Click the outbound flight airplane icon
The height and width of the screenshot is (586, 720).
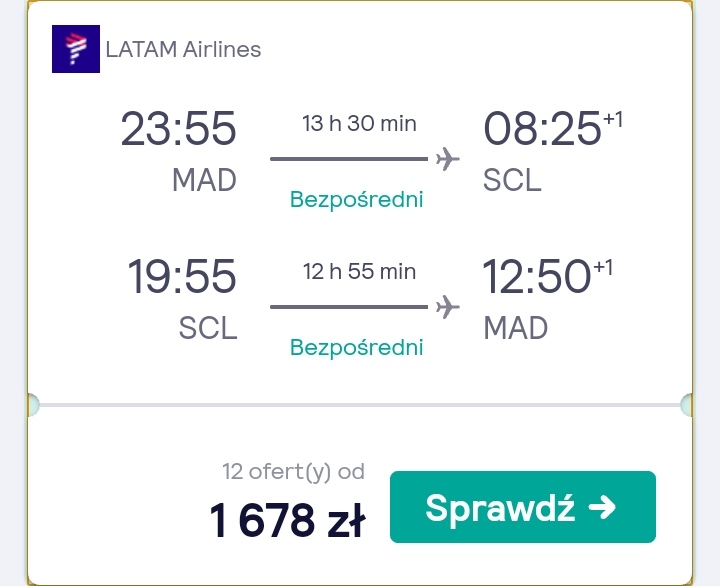pyautogui.click(x=448, y=159)
